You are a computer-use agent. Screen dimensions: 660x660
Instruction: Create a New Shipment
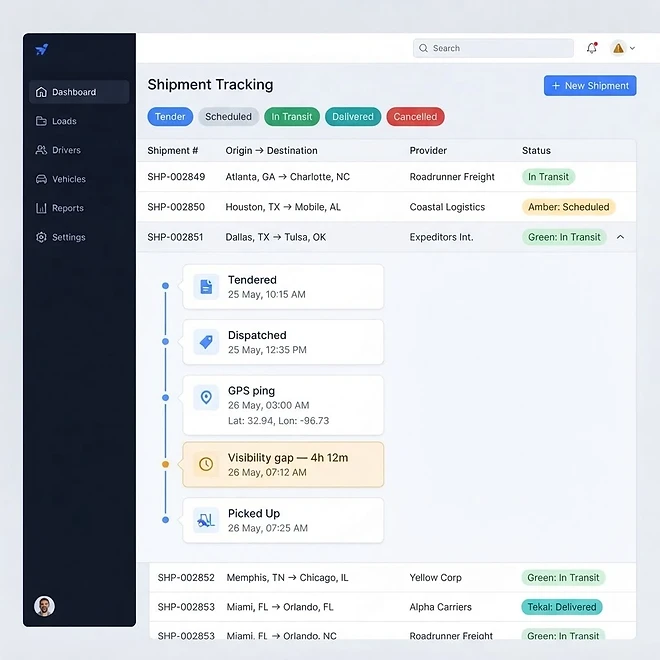(590, 86)
